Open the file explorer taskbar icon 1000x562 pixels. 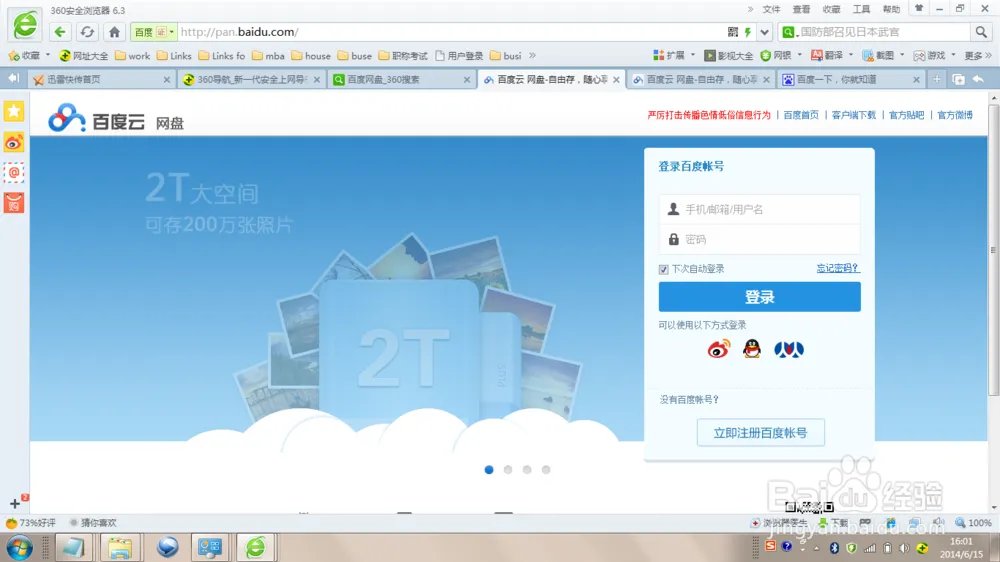119,548
